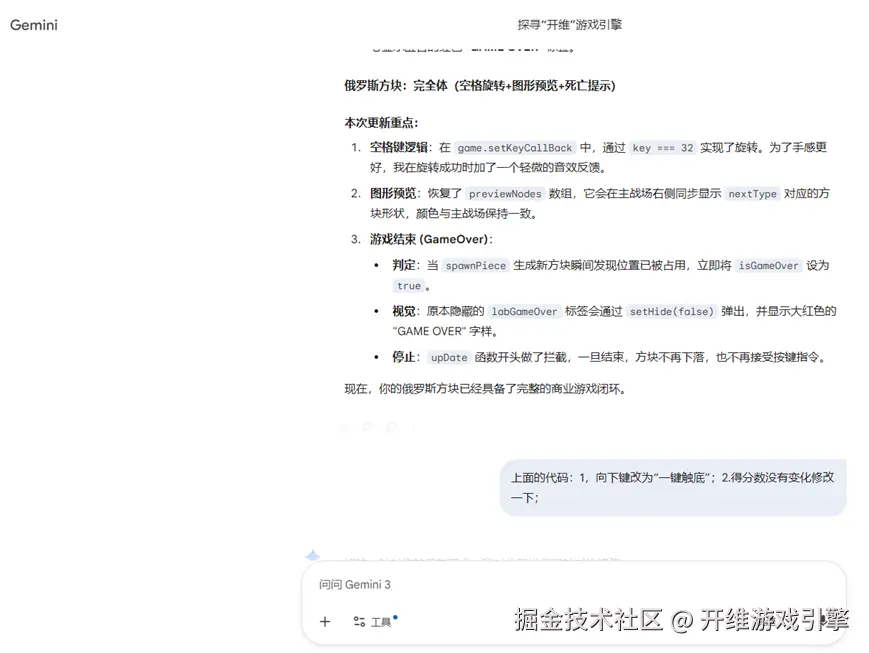Click the Gemini logo in the top-left
Screen dimensions: 869x653
33,25
